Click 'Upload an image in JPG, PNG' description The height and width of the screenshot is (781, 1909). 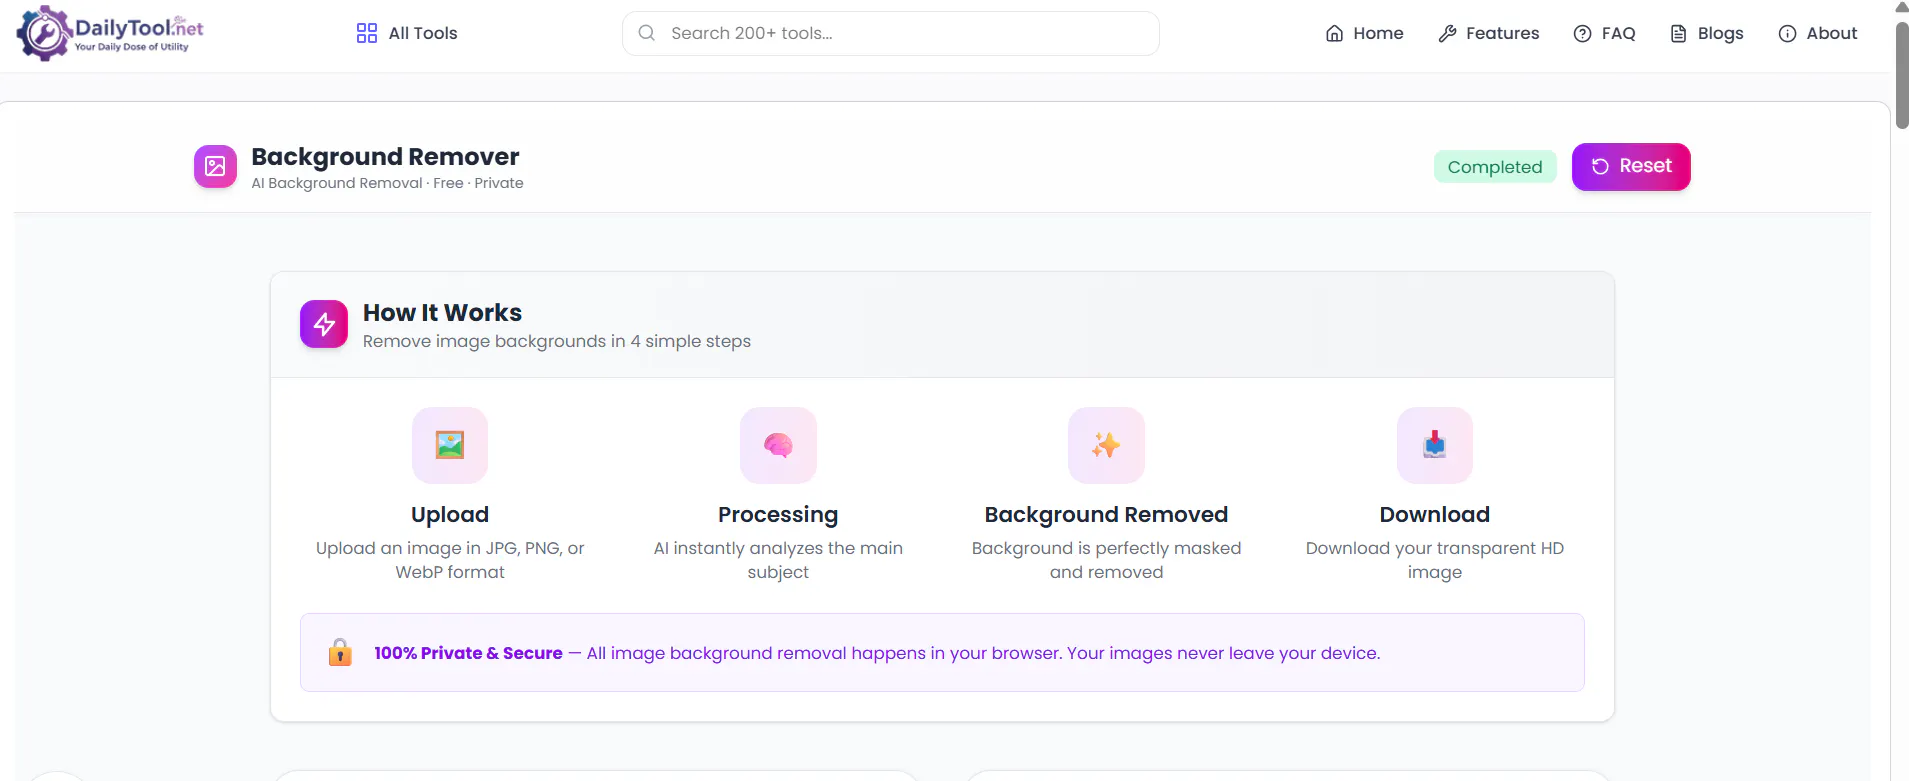450,560
